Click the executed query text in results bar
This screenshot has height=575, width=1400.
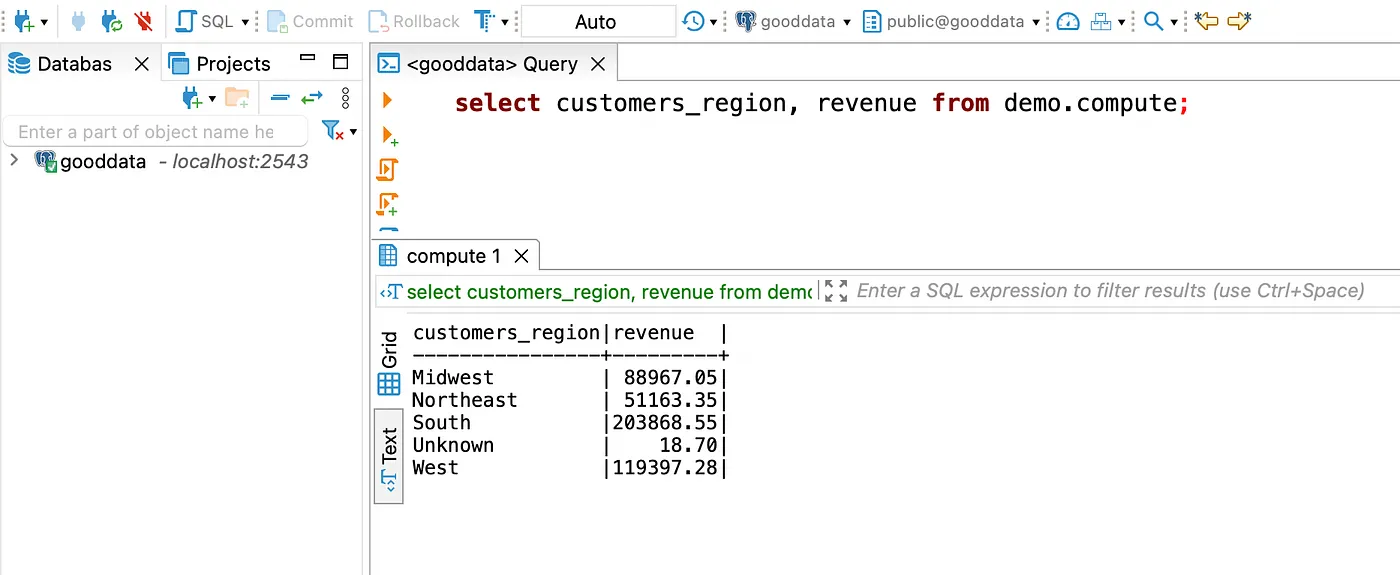(x=610, y=292)
